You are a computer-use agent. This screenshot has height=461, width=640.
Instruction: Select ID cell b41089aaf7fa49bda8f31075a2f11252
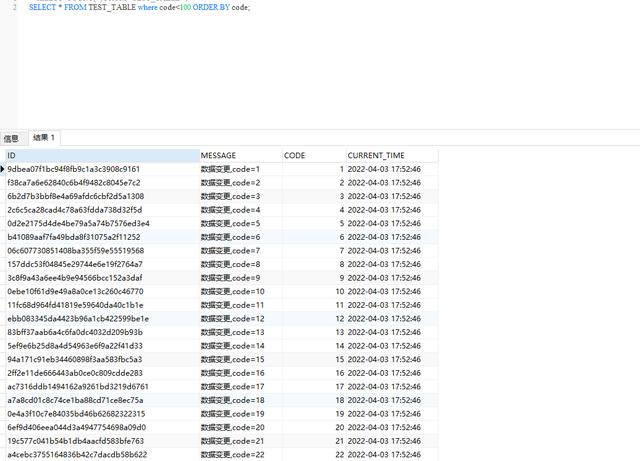tap(102, 237)
